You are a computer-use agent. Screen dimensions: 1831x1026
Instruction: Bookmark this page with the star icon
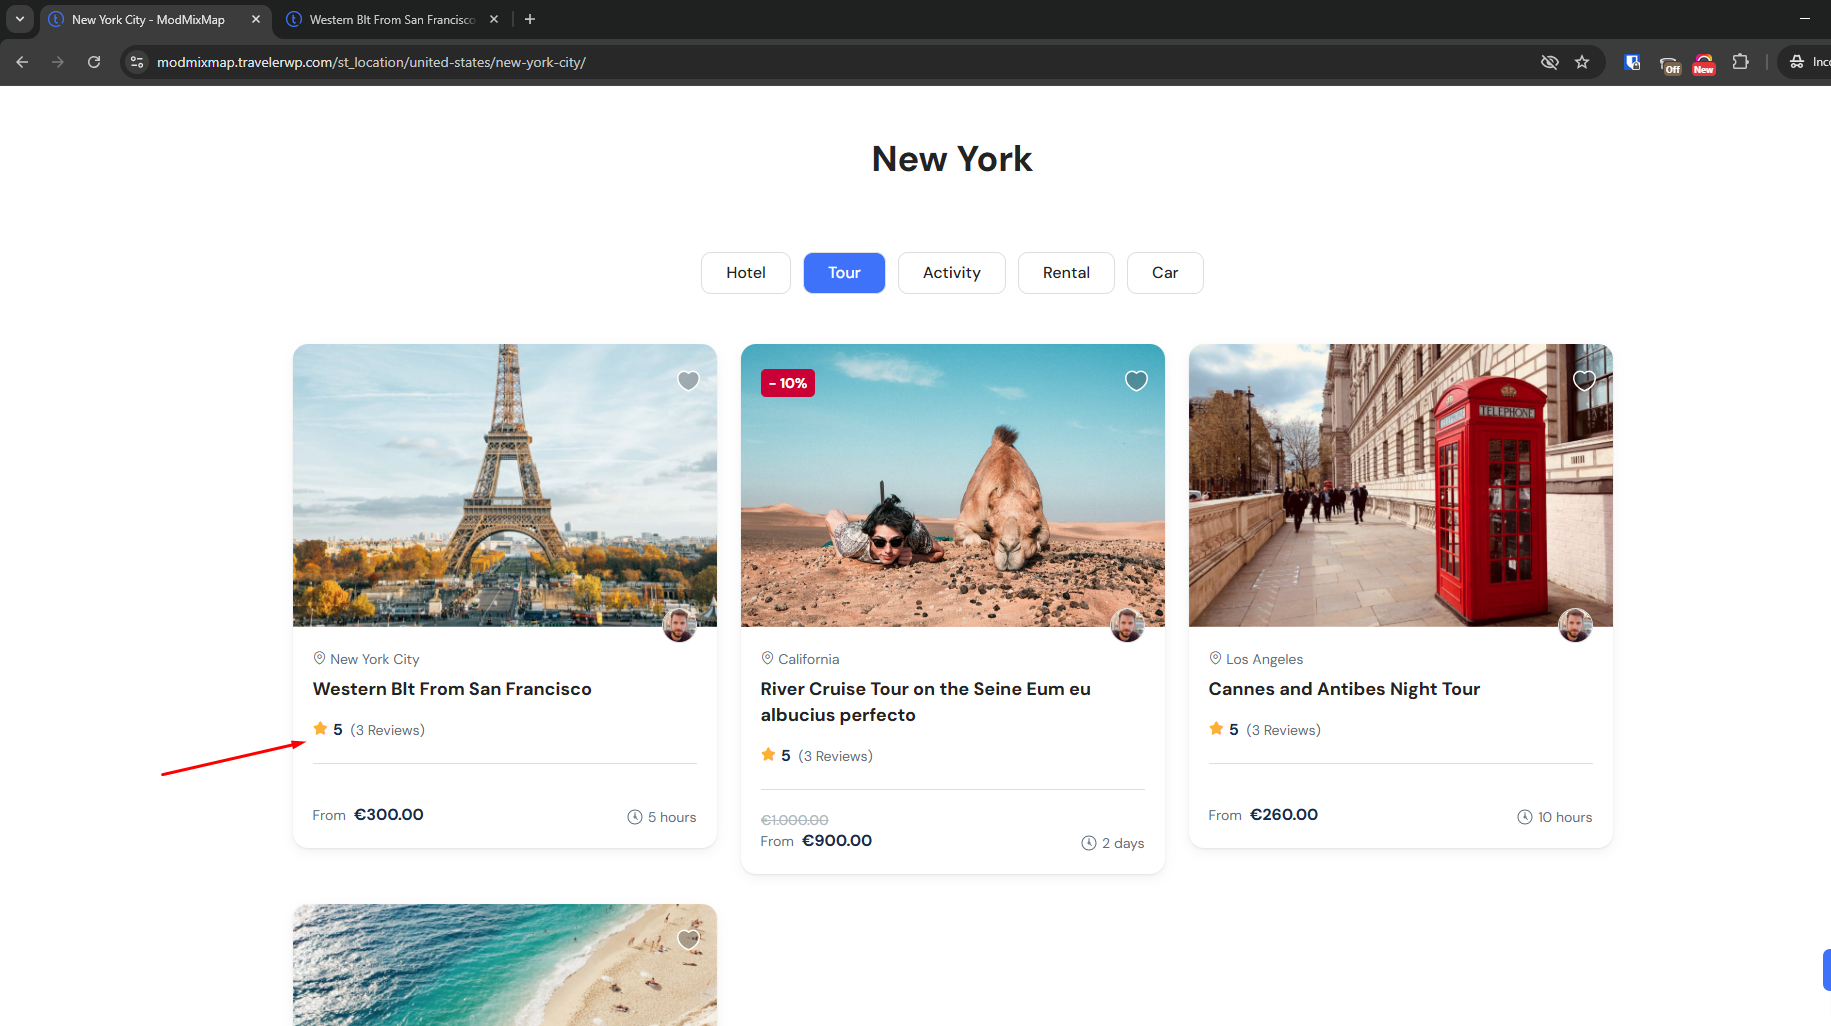(x=1582, y=62)
